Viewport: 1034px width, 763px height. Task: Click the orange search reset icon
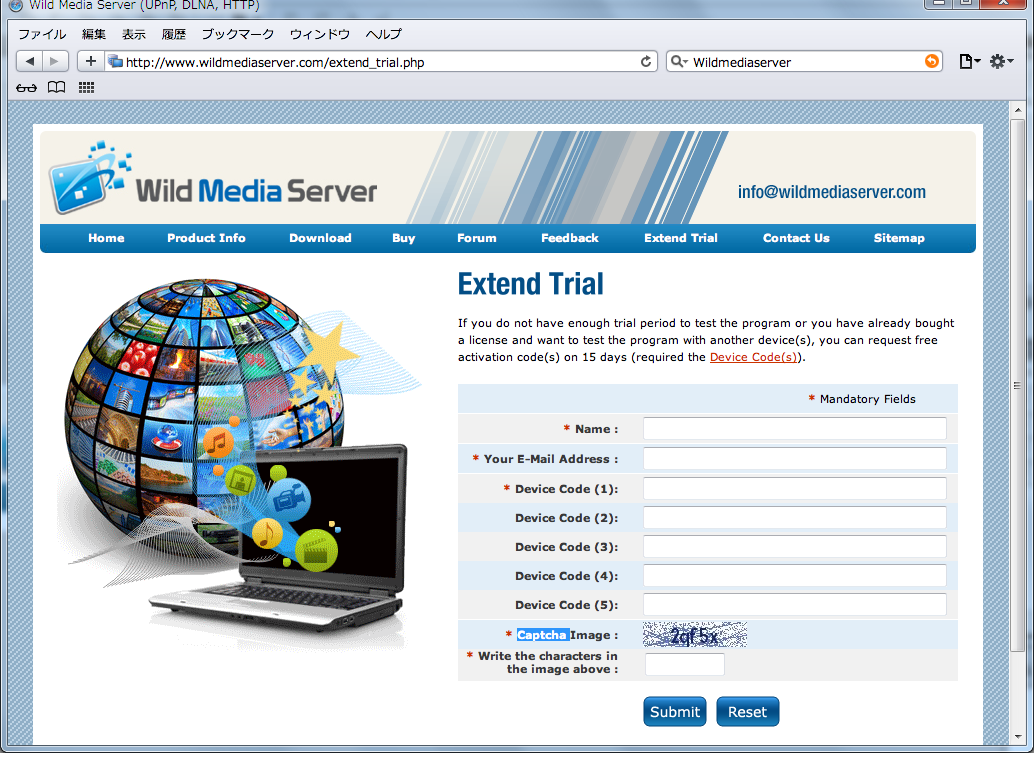coord(931,61)
